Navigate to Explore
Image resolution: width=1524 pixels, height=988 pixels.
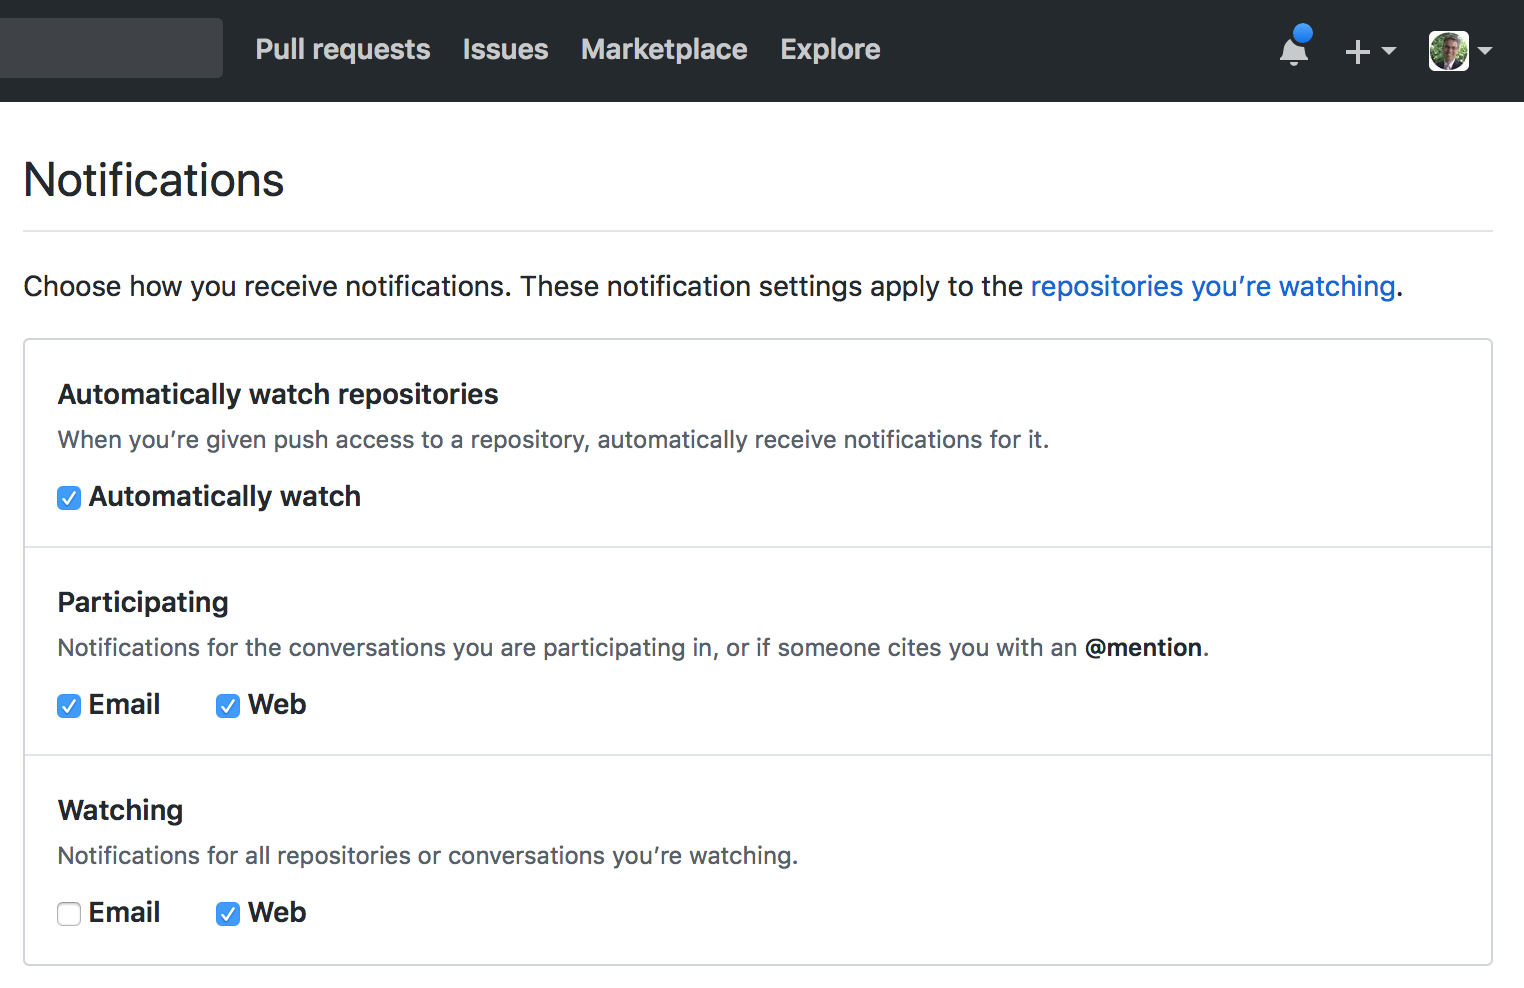pos(829,49)
